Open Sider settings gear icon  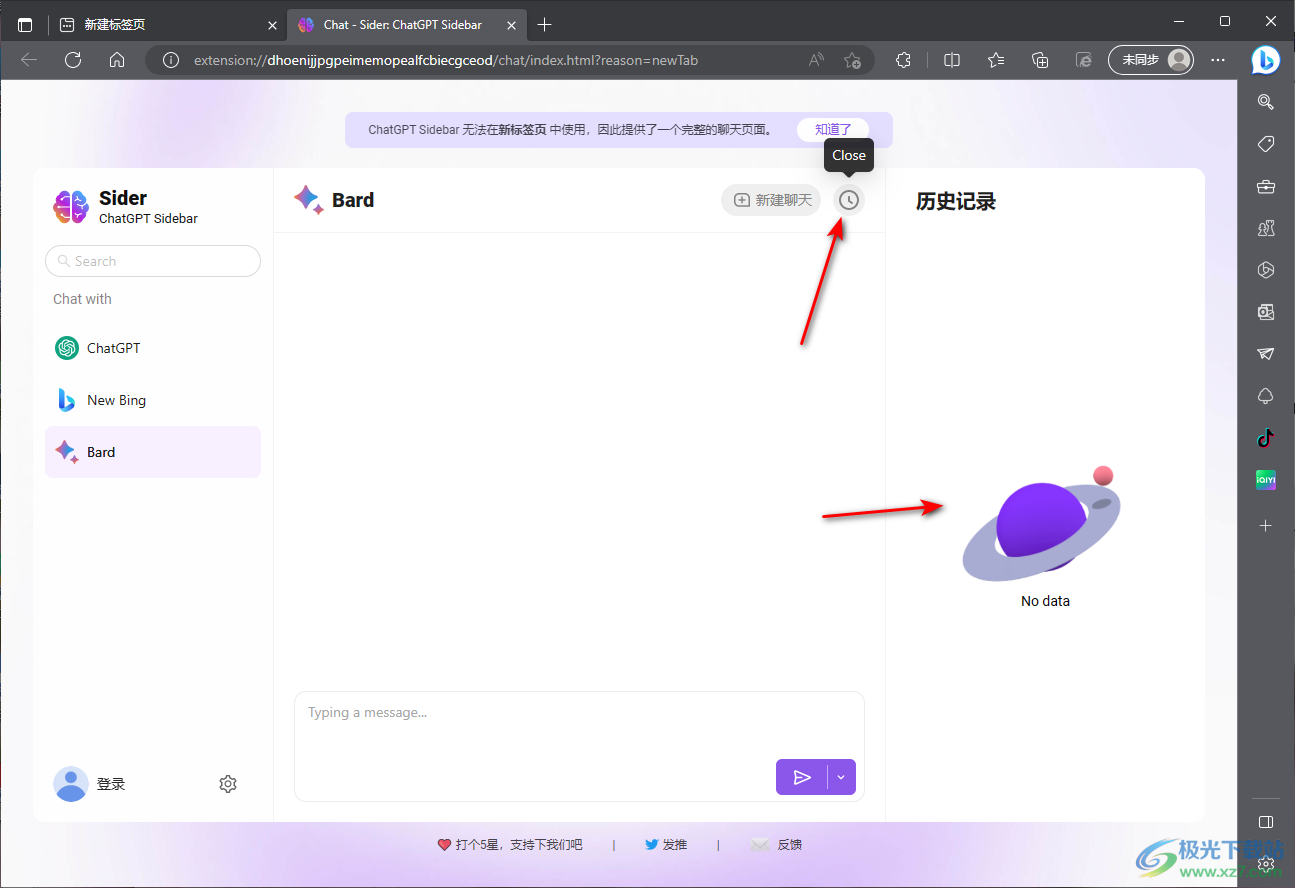[228, 784]
